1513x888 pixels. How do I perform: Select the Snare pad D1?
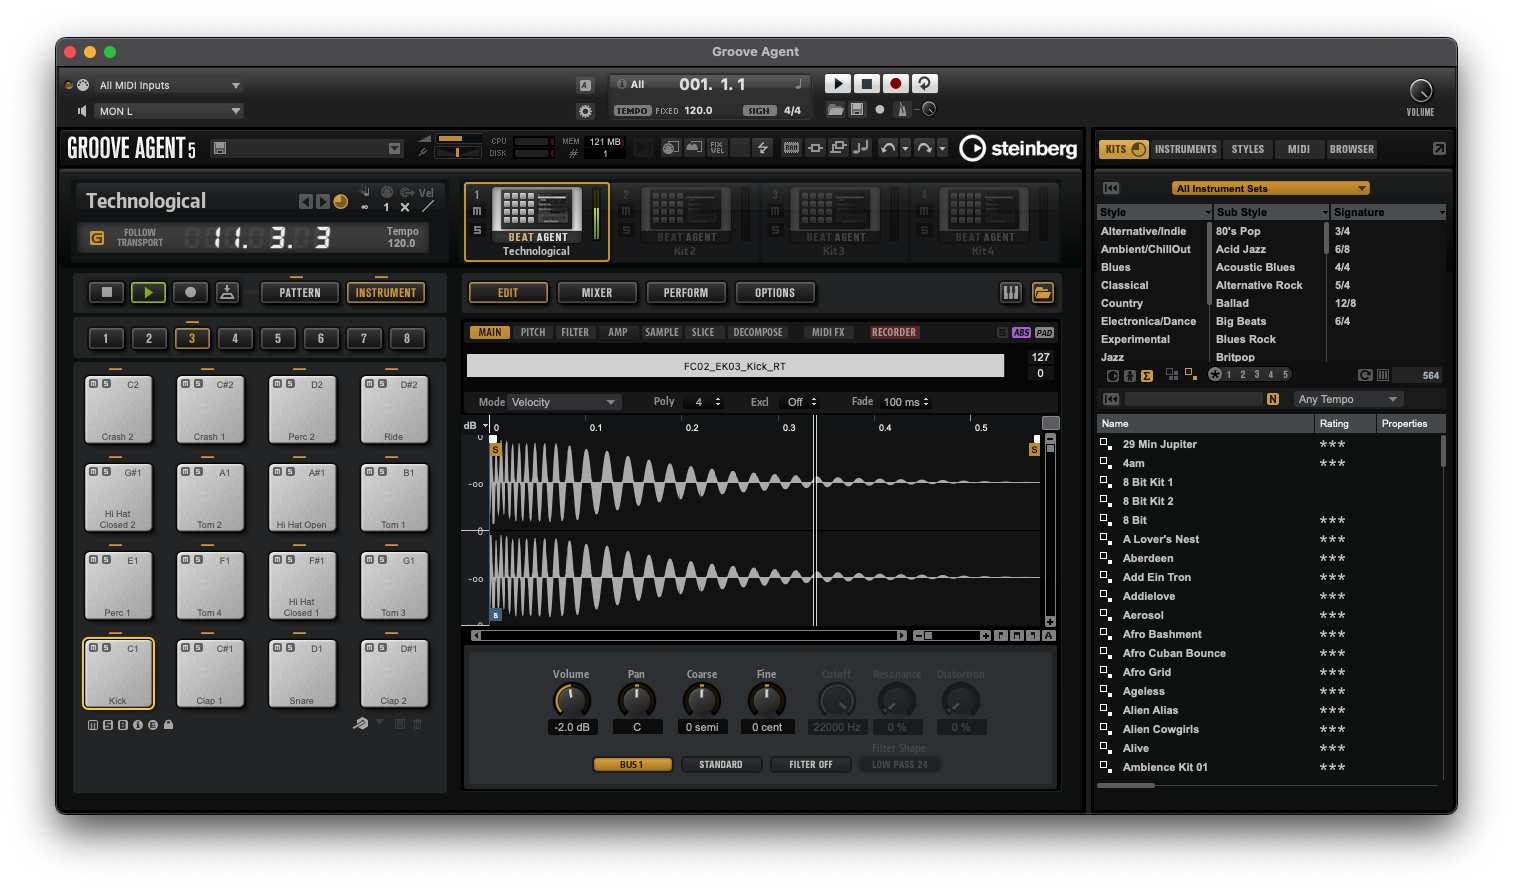pos(302,673)
